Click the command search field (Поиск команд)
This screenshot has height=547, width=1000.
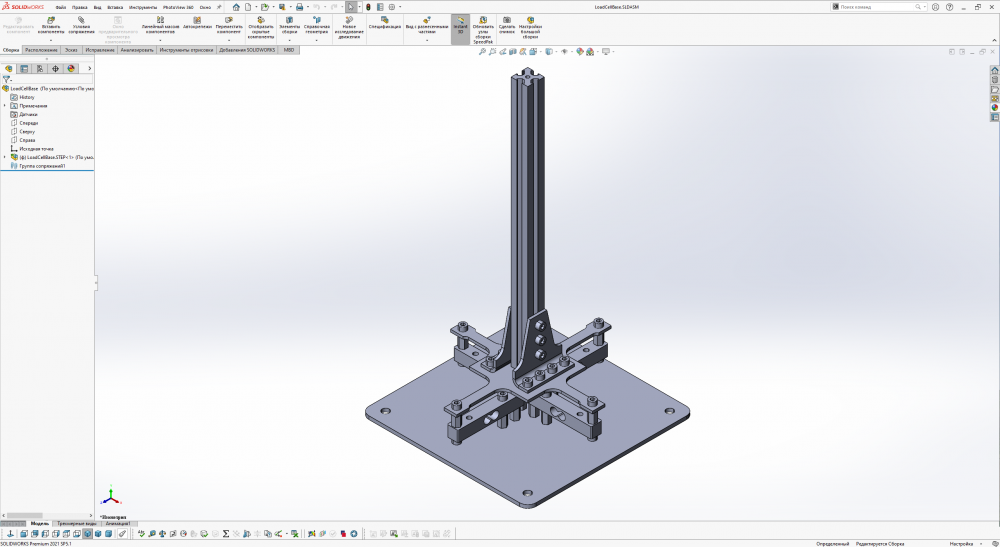click(870, 7)
